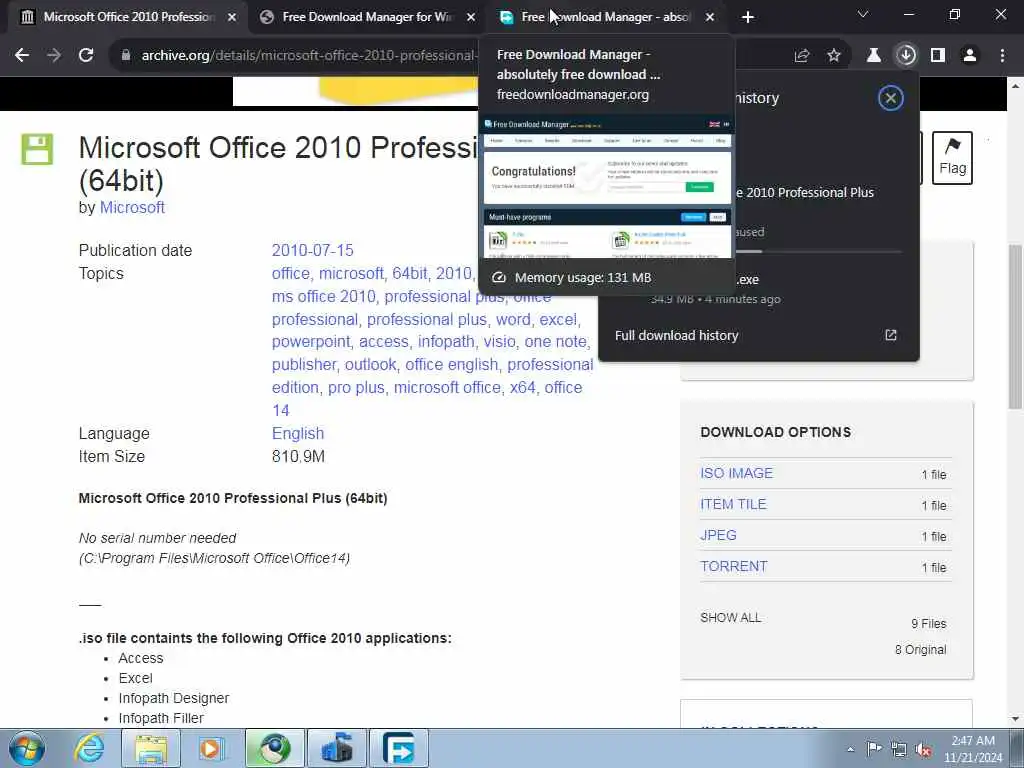Open a new browser tab
Viewport: 1024px width, 768px height.
pyautogui.click(x=748, y=18)
